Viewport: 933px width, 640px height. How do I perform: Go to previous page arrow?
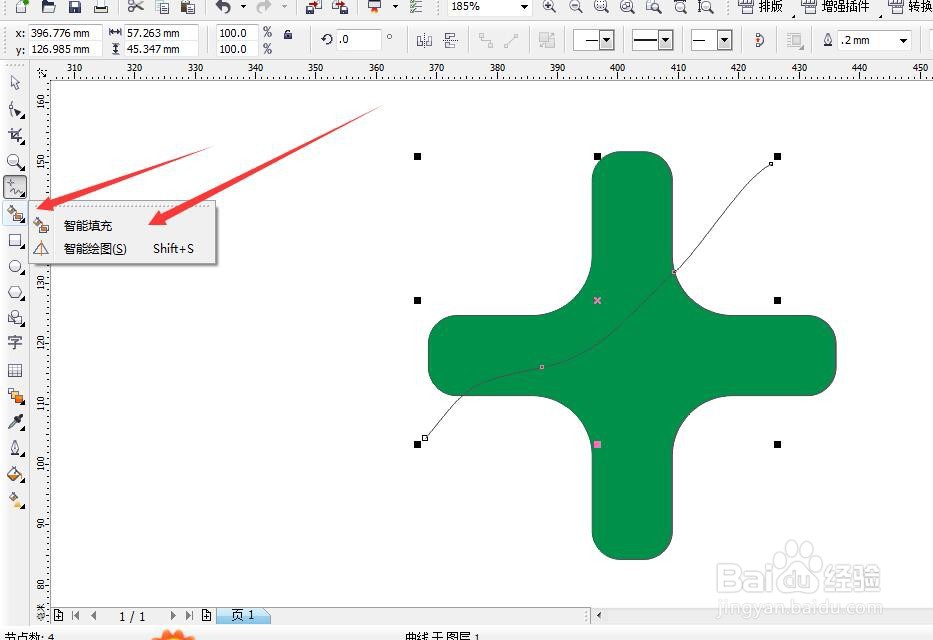94,616
